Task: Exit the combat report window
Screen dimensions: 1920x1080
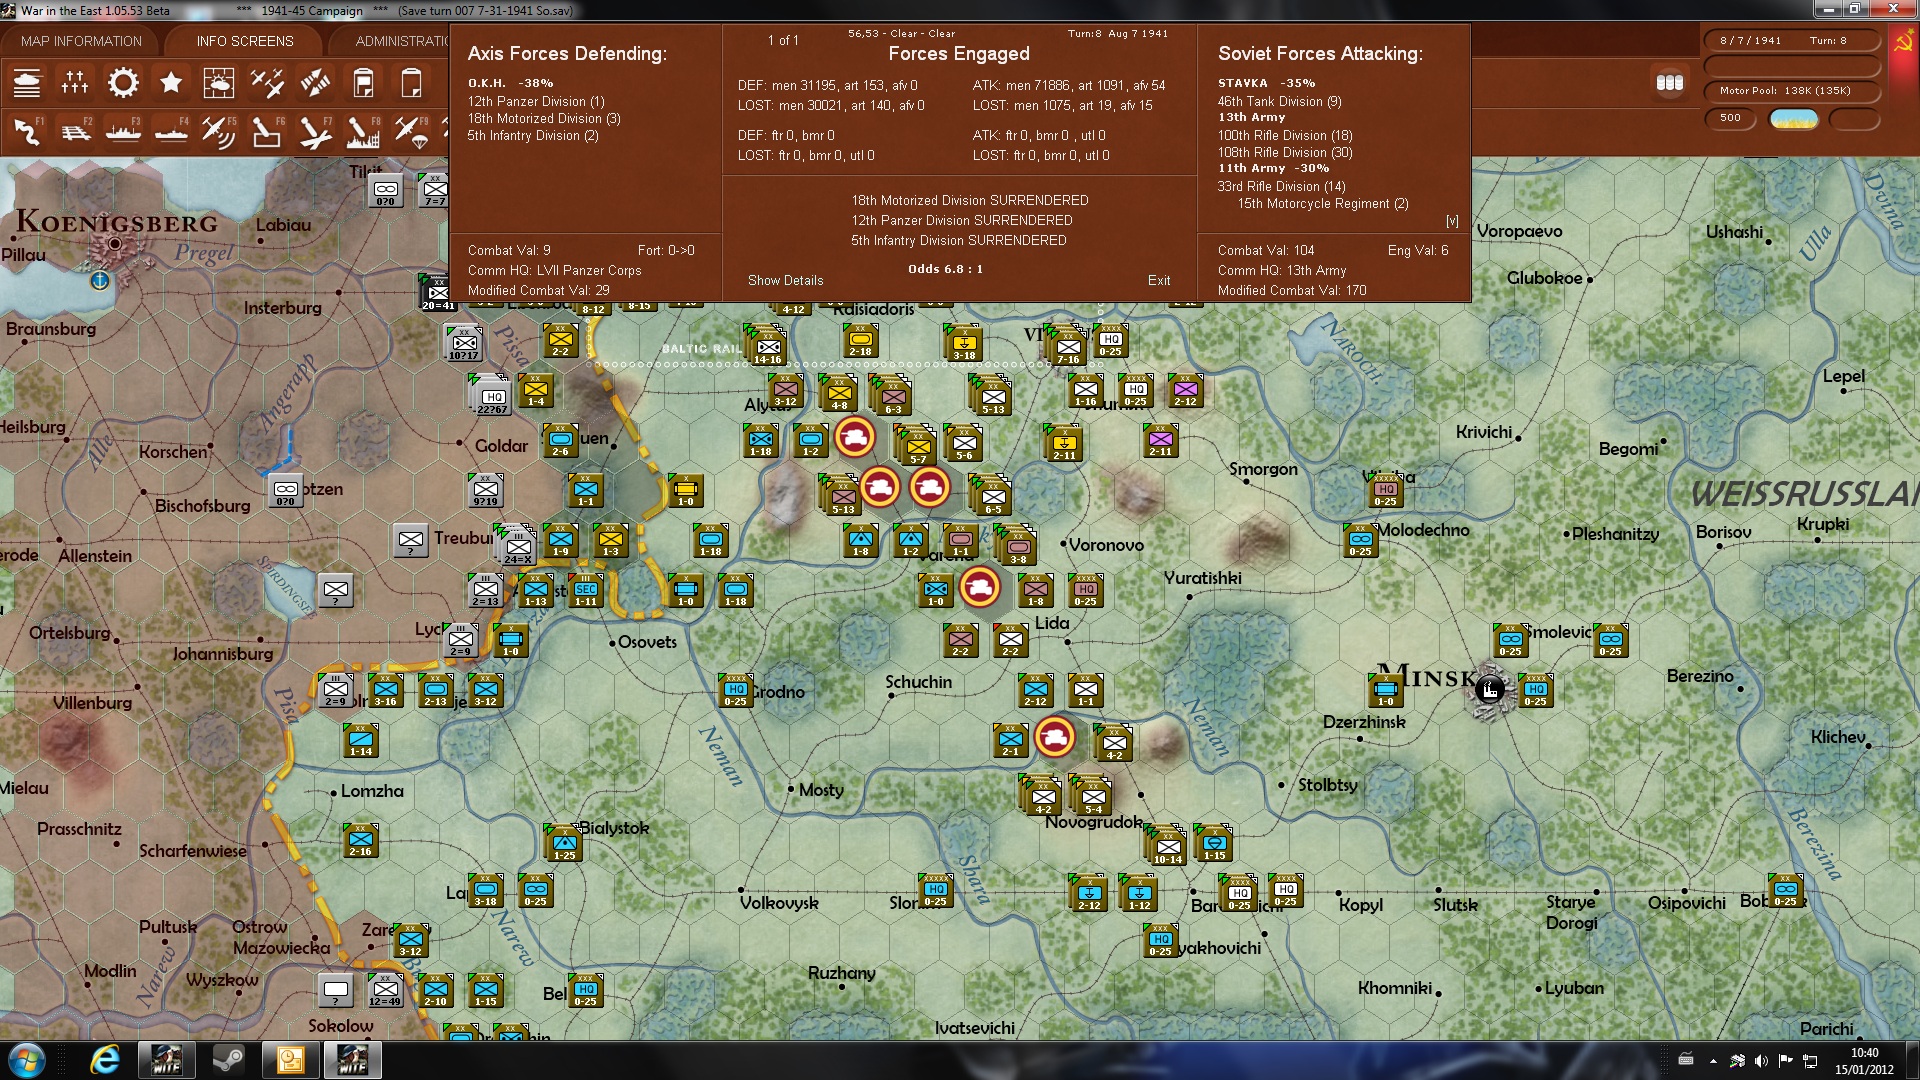Action: coord(1159,281)
